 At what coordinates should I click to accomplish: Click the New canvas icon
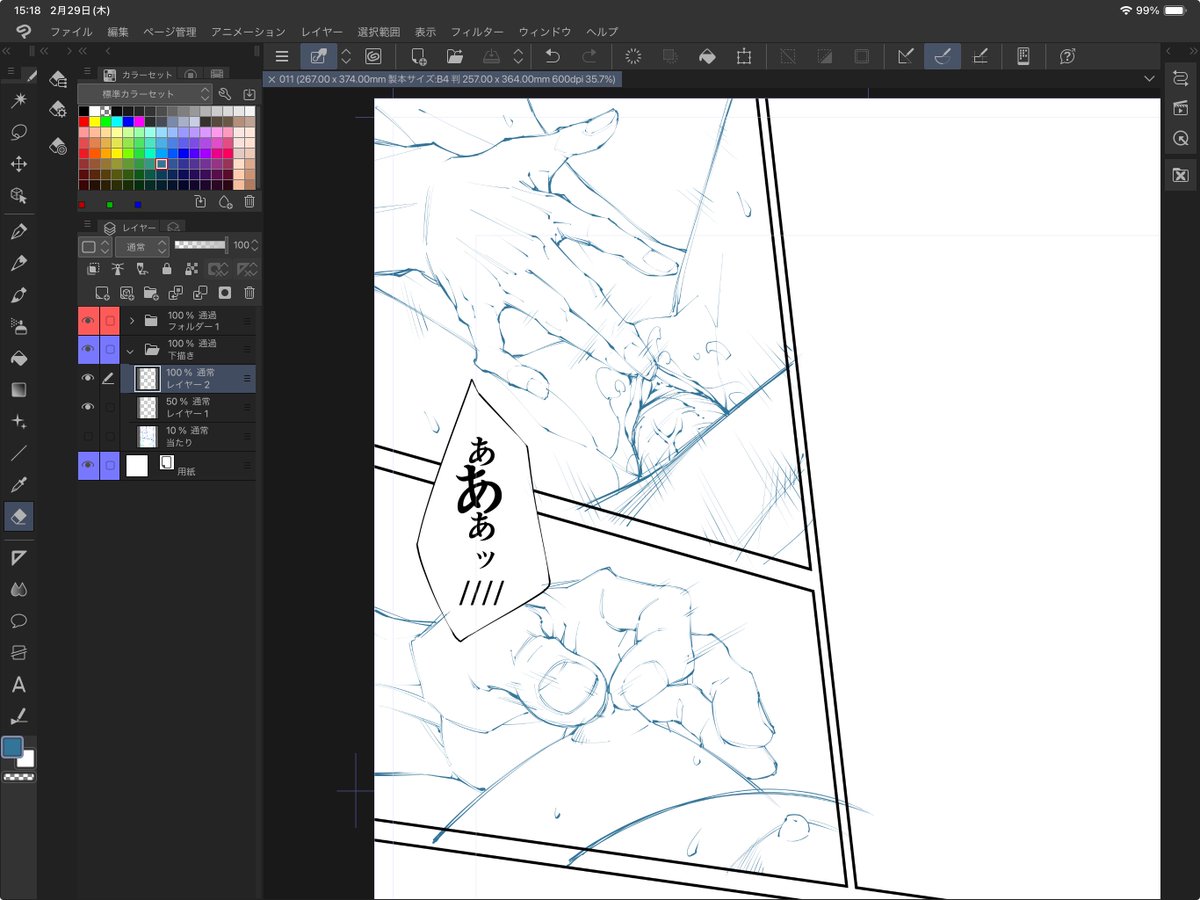pos(418,57)
